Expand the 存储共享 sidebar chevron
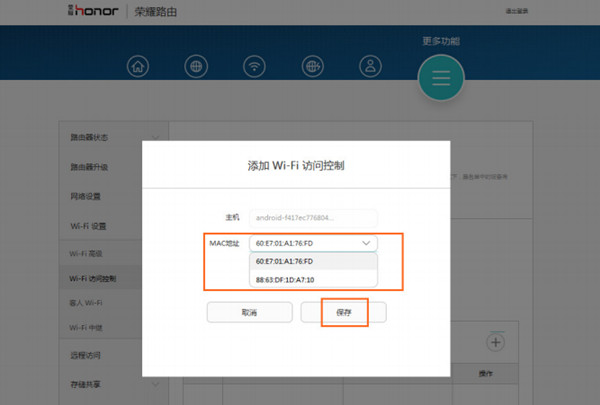Screen dimensions: 600x405 click(x=156, y=384)
